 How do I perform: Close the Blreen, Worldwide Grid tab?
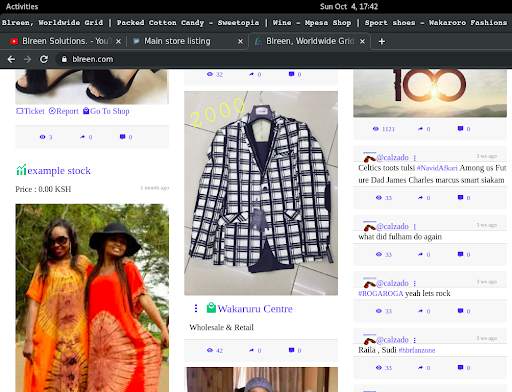point(362,41)
